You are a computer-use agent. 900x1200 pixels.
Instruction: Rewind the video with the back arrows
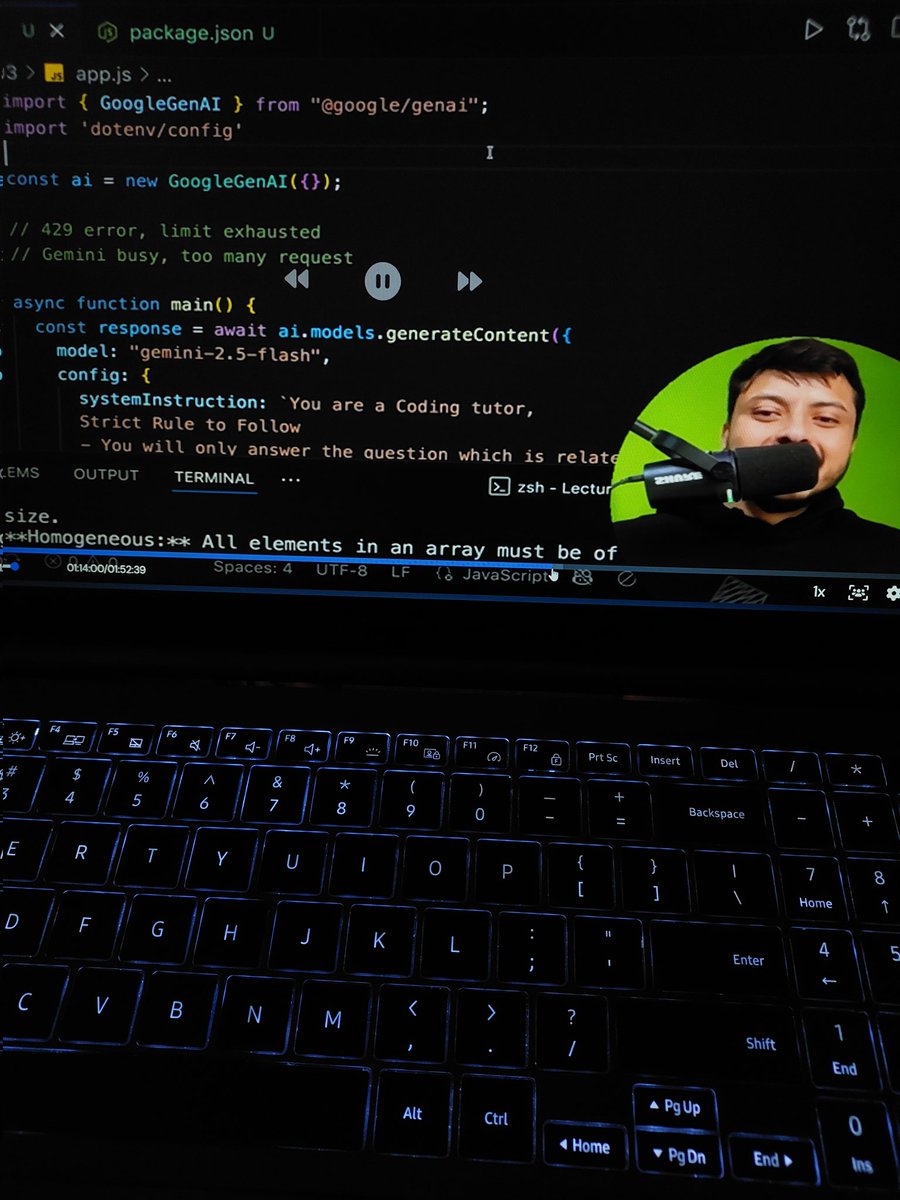click(x=296, y=280)
